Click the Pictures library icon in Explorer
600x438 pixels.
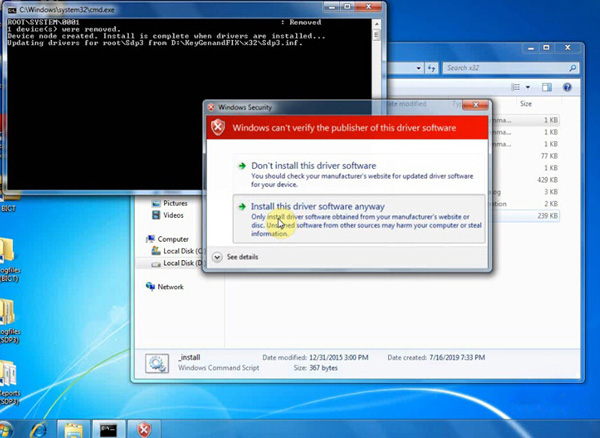[156, 203]
